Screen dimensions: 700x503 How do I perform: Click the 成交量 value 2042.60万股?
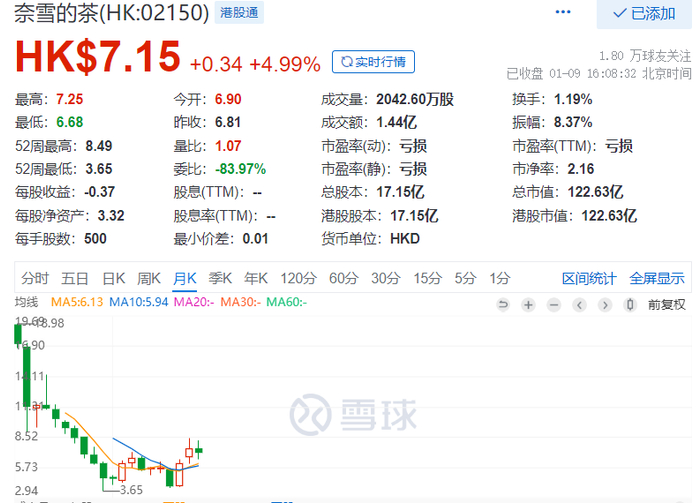tap(415, 99)
